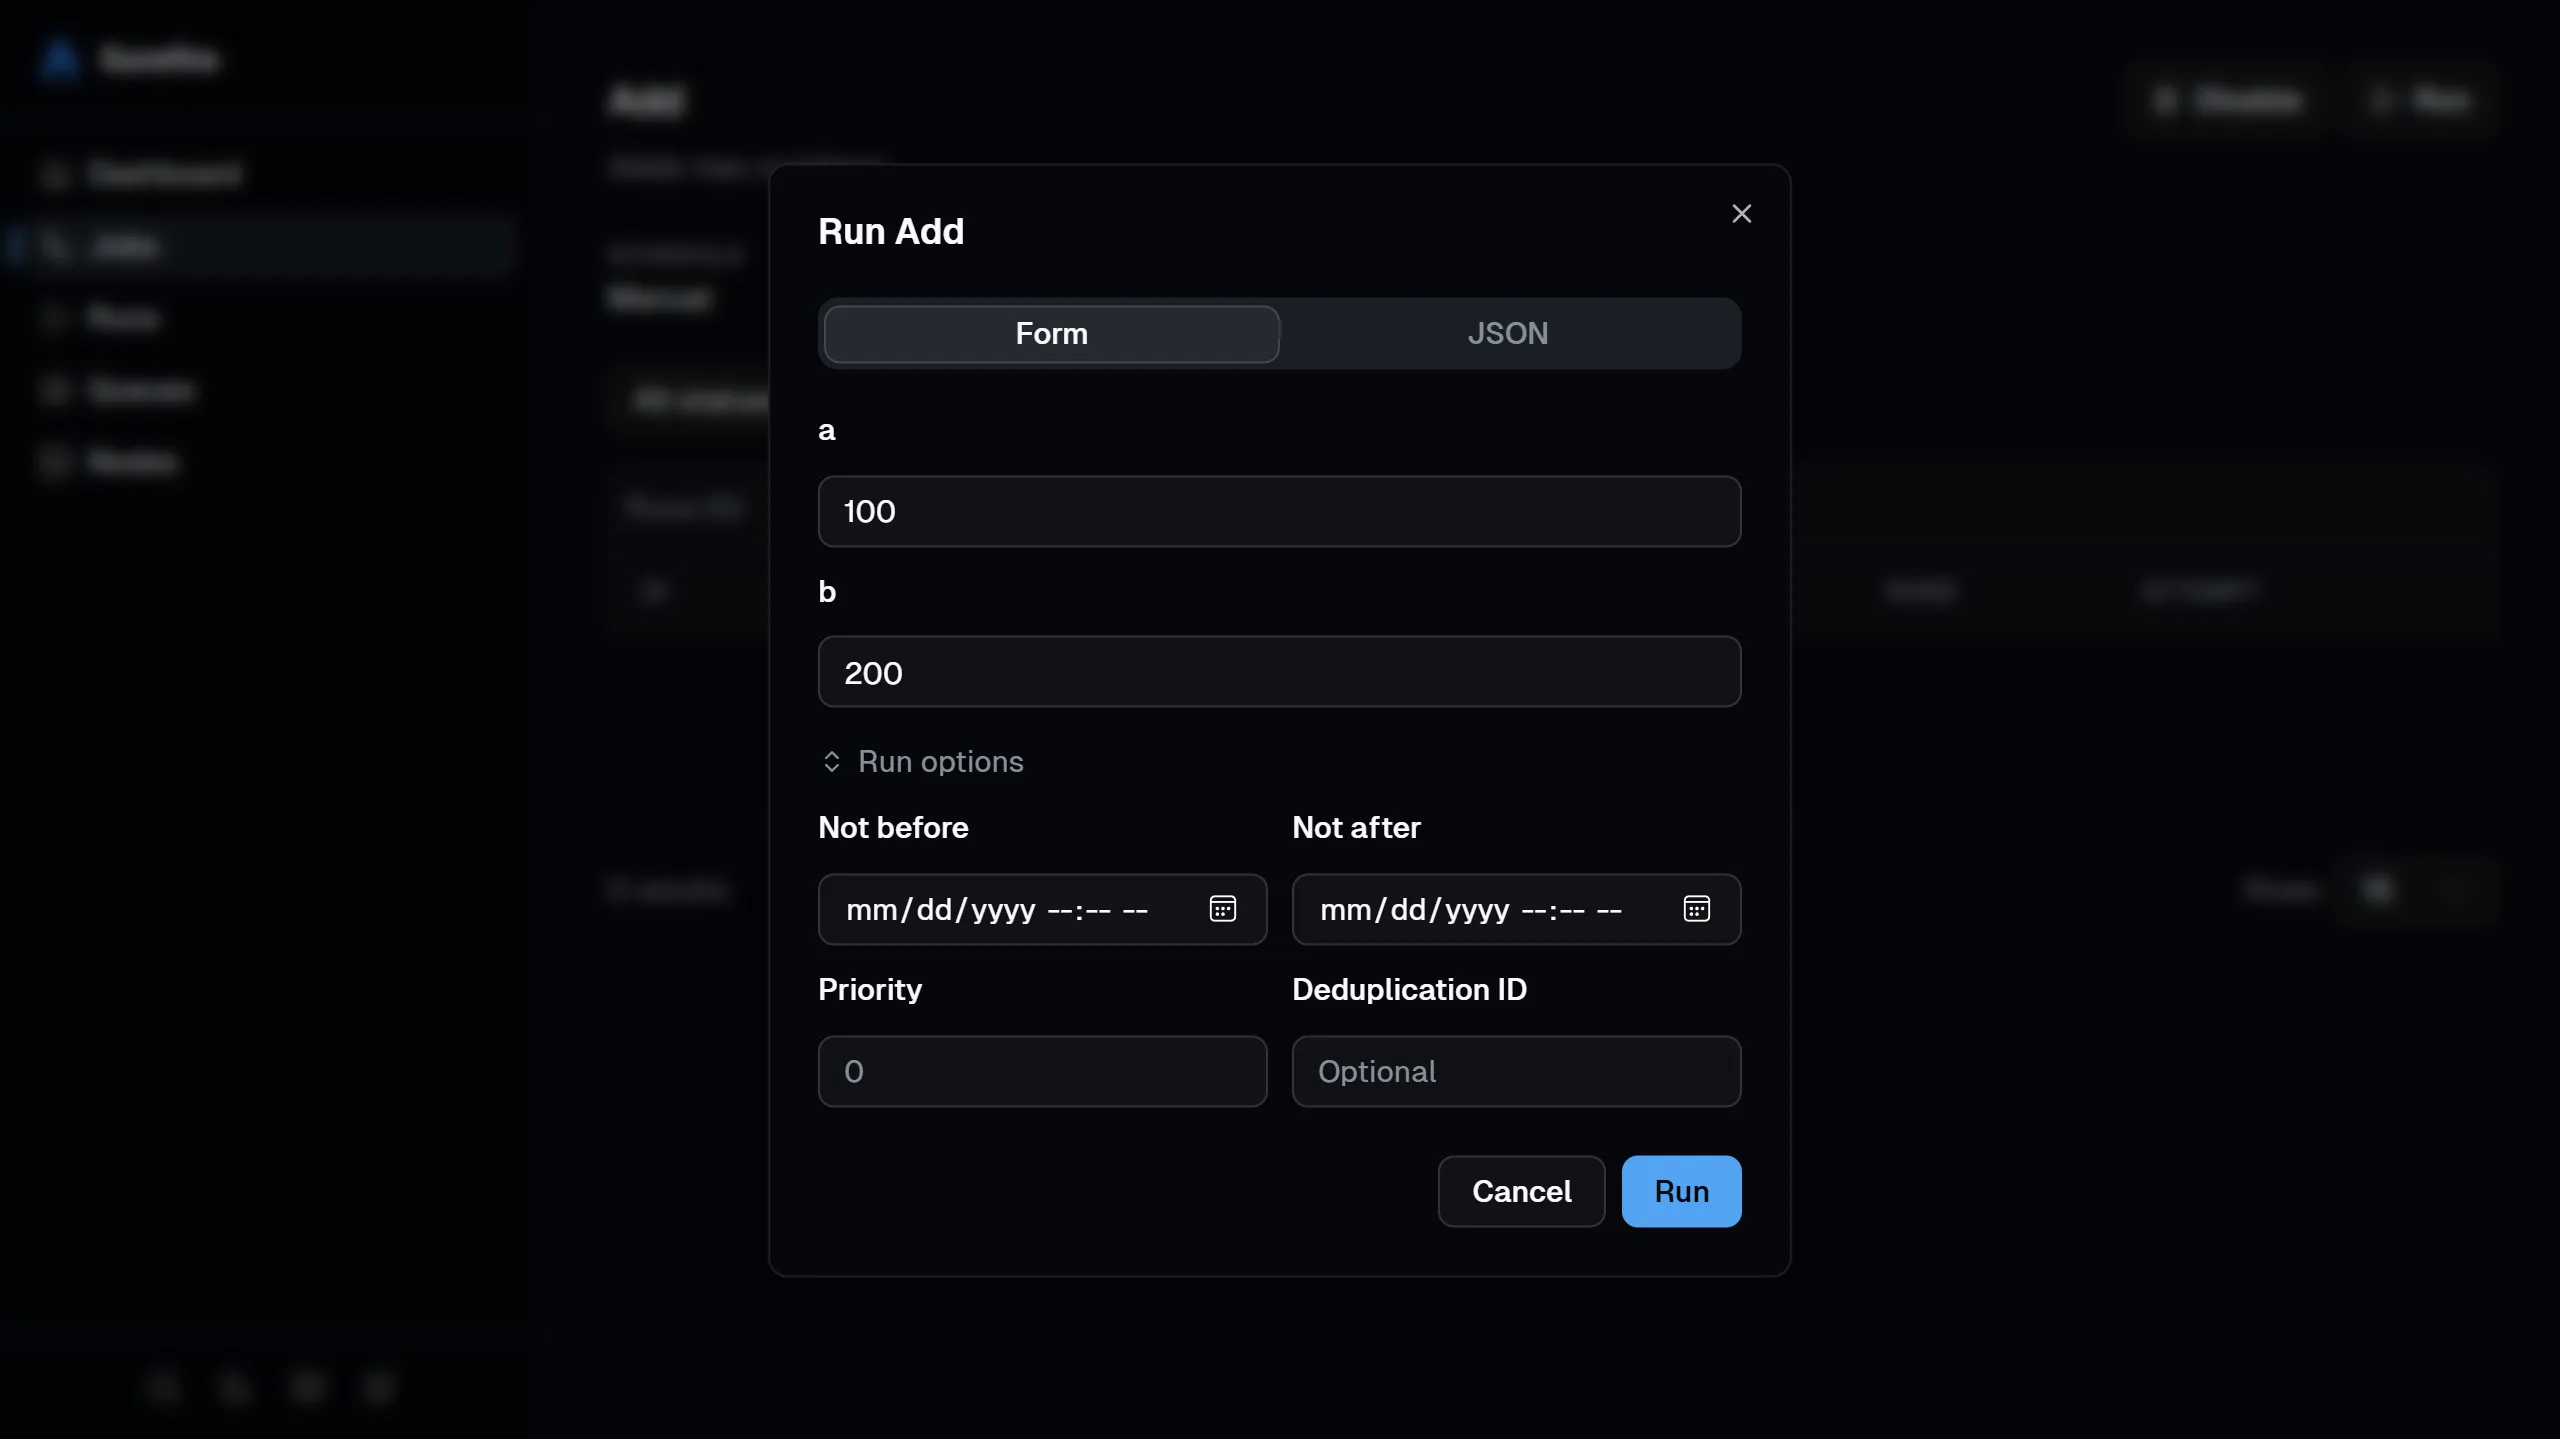Click the Not after date-time field
Viewport: 2560px width, 1439px height.
1516,909
